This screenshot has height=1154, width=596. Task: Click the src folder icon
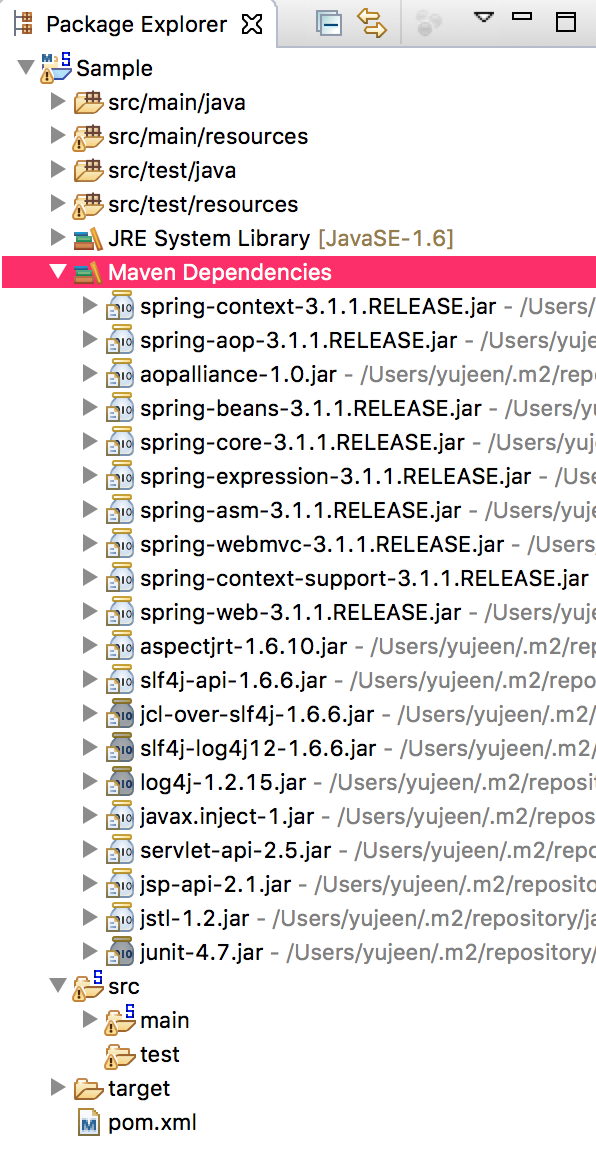(88, 986)
